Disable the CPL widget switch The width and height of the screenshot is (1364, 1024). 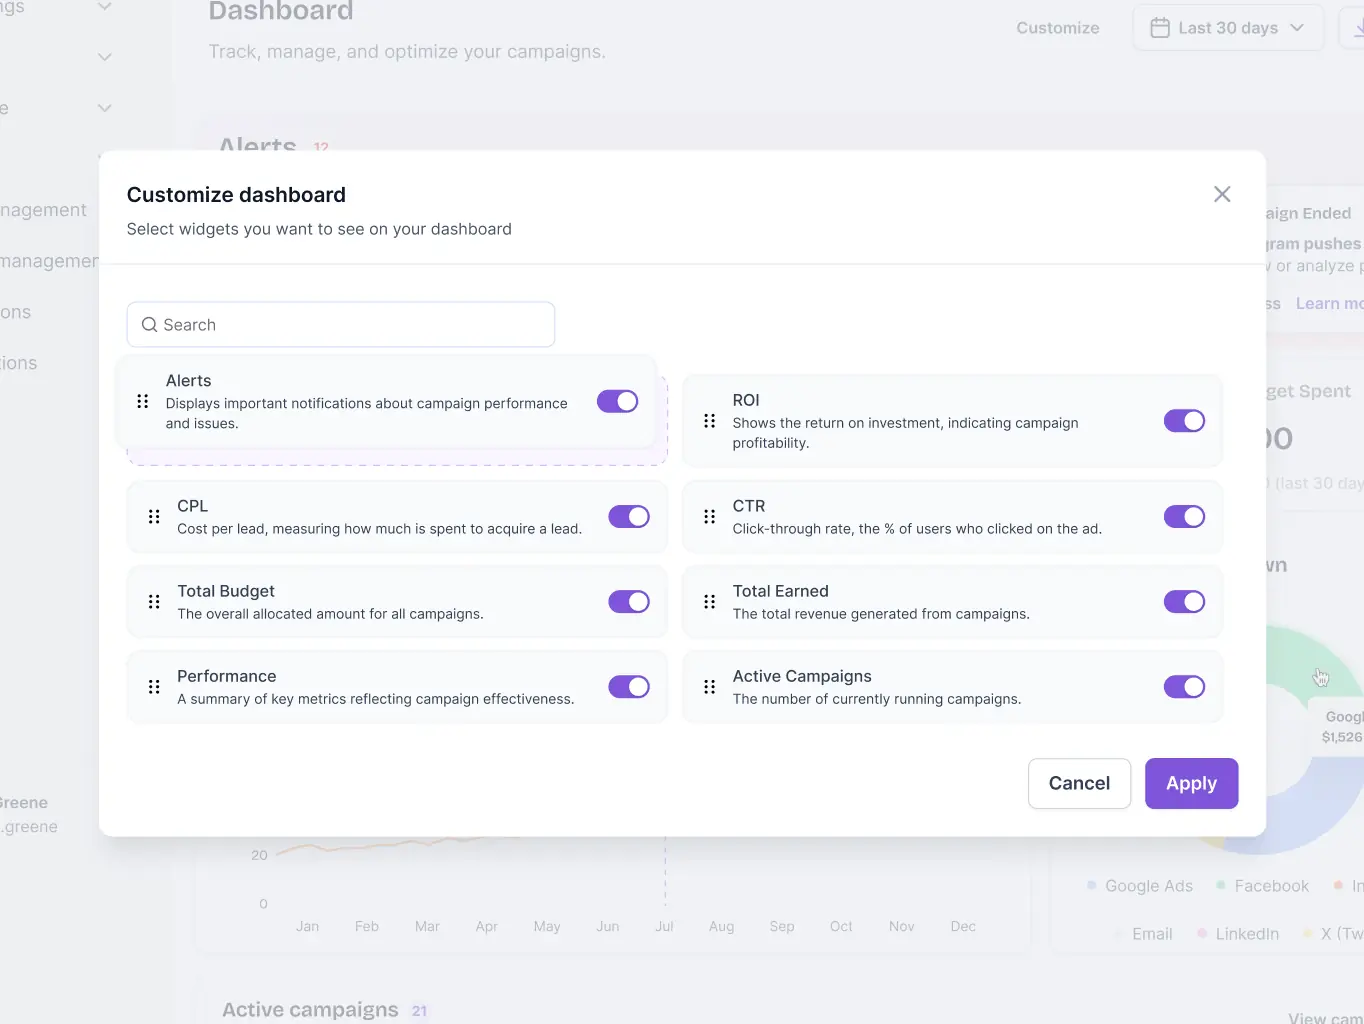pyautogui.click(x=629, y=516)
